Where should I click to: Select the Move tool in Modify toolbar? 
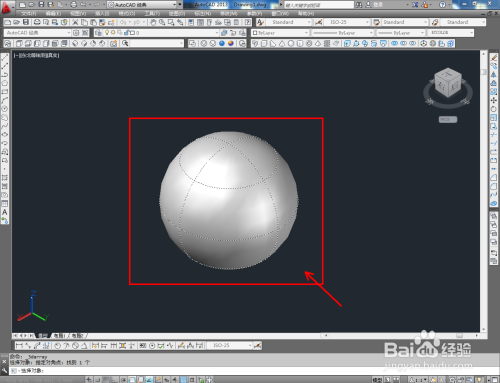494,100
